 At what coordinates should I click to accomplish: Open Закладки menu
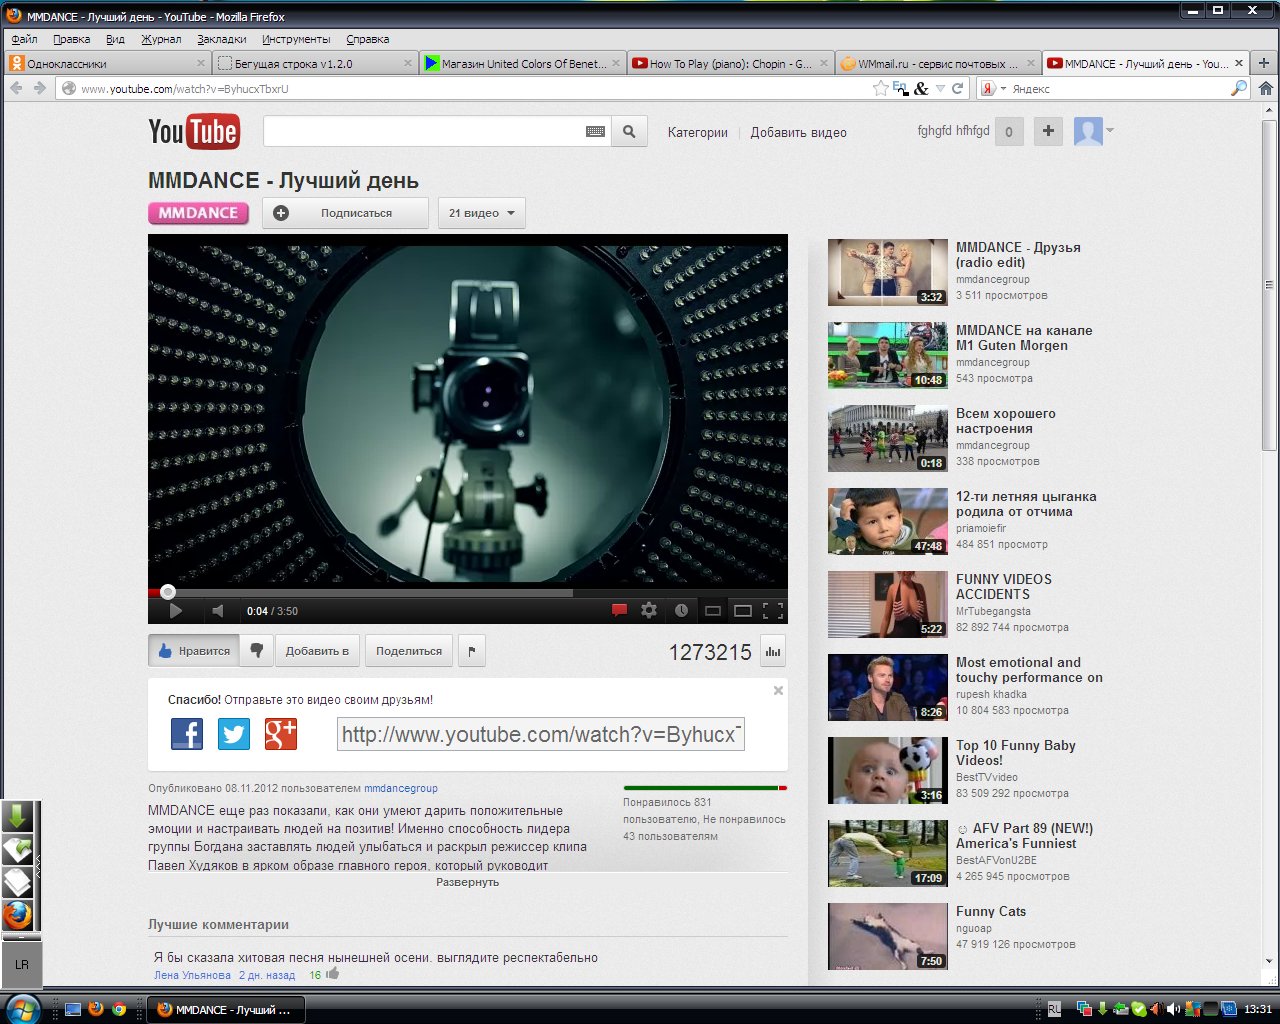[x=221, y=39]
